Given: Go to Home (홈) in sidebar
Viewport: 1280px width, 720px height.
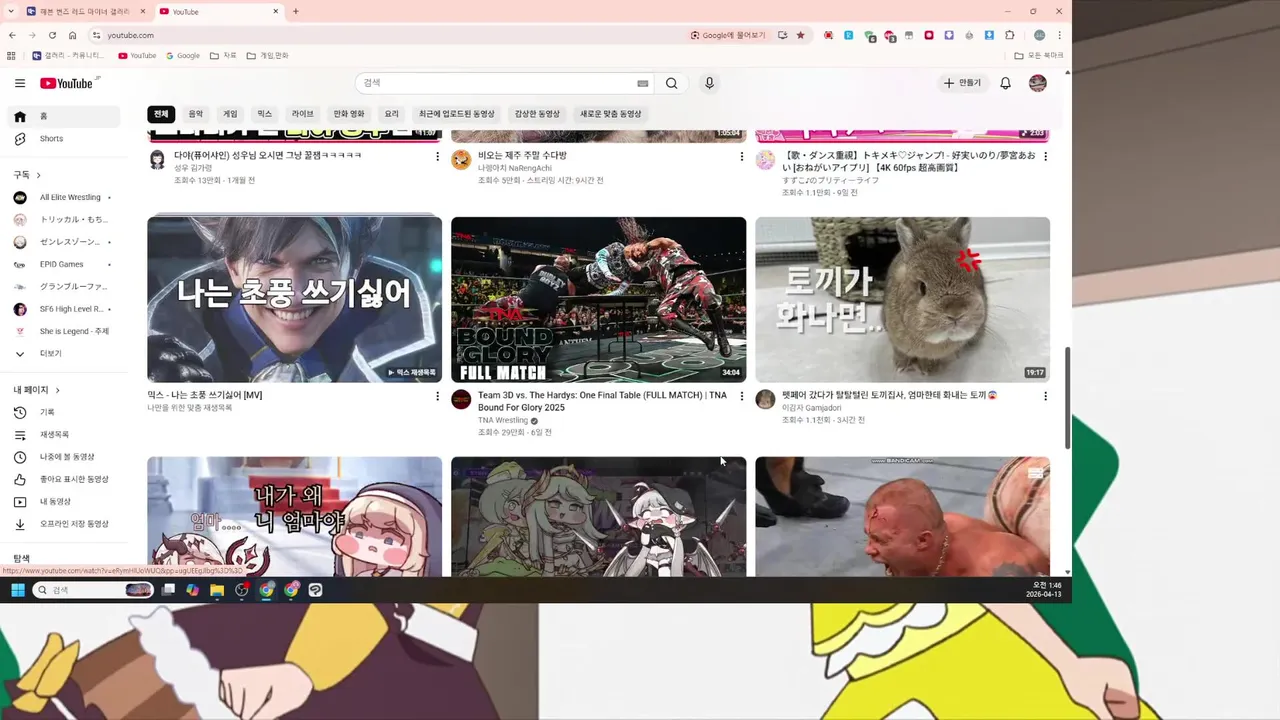Looking at the screenshot, I should [x=64, y=116].
